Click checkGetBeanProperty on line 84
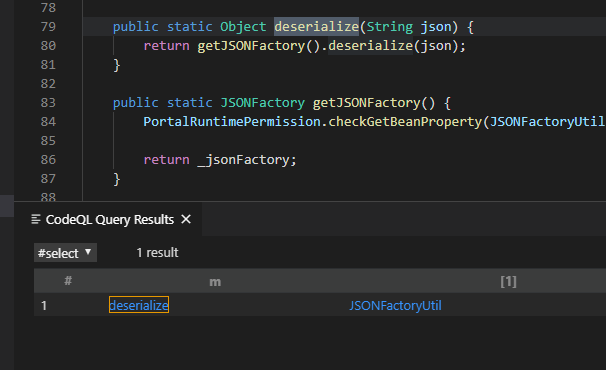The height and width of the screenshot is (370, 606). pyautogui.click(x=405, y=122)
